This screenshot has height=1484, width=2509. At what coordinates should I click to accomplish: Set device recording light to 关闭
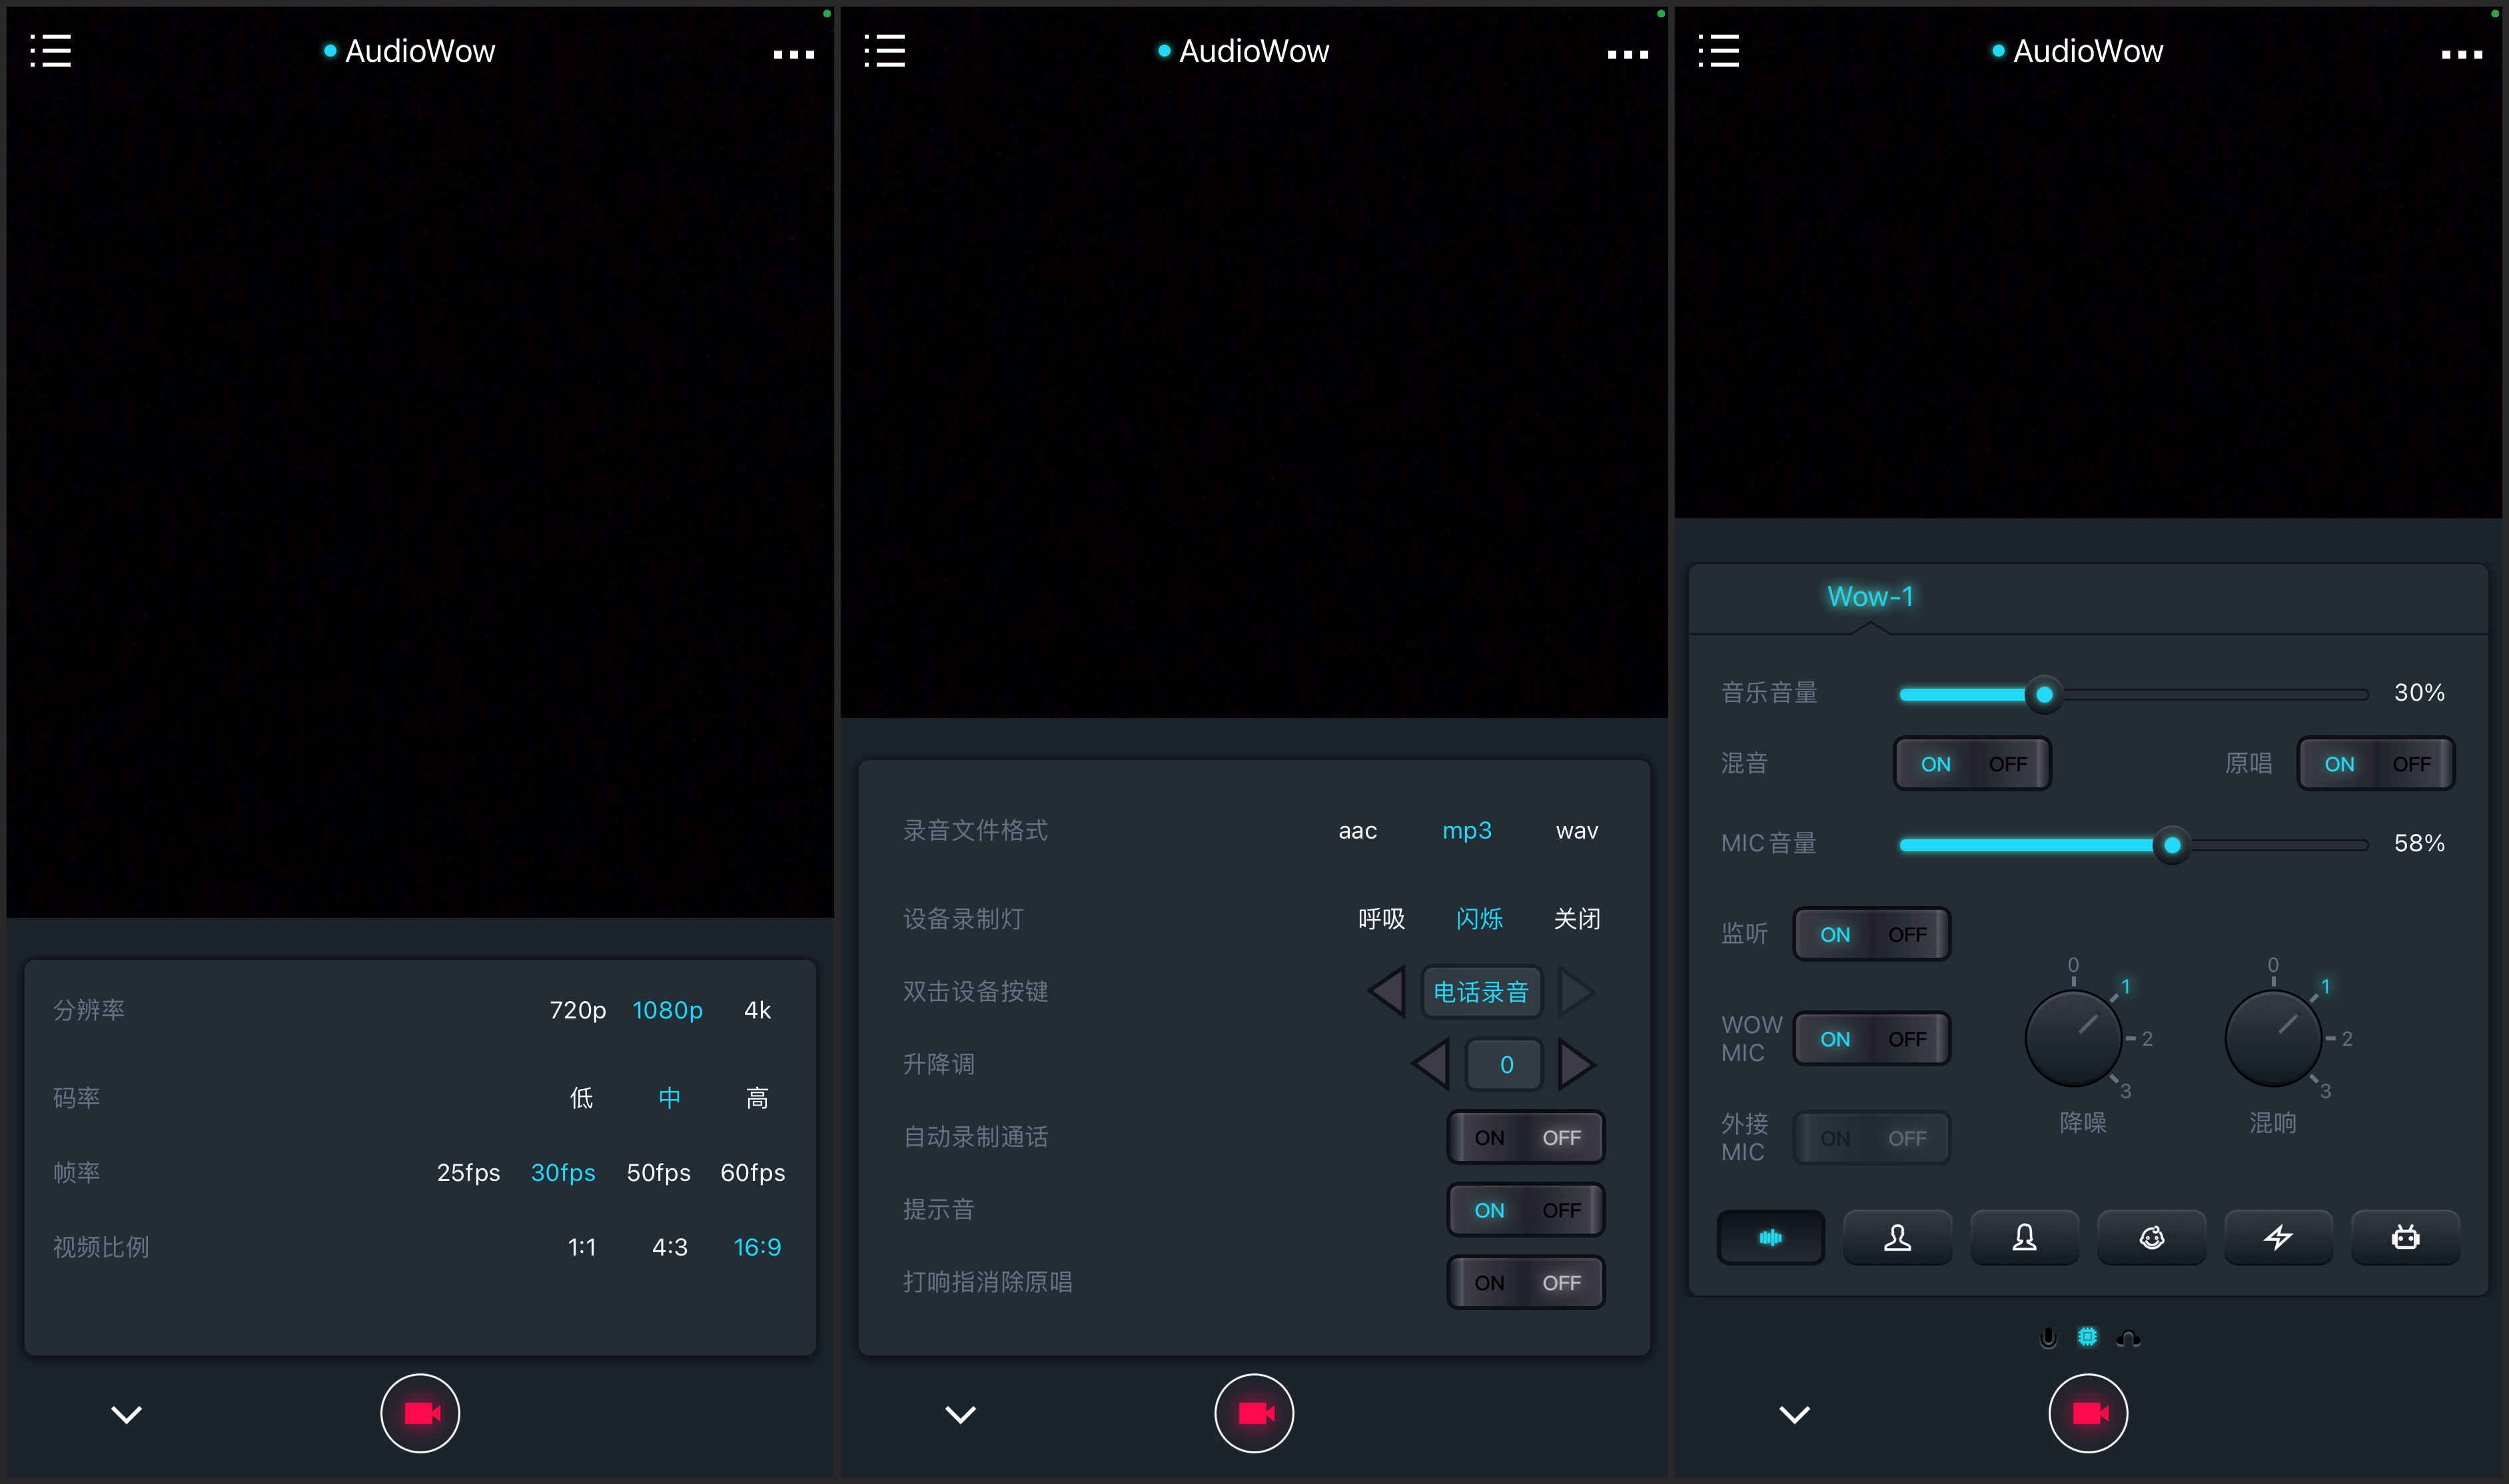click(x=1577, y=919)
